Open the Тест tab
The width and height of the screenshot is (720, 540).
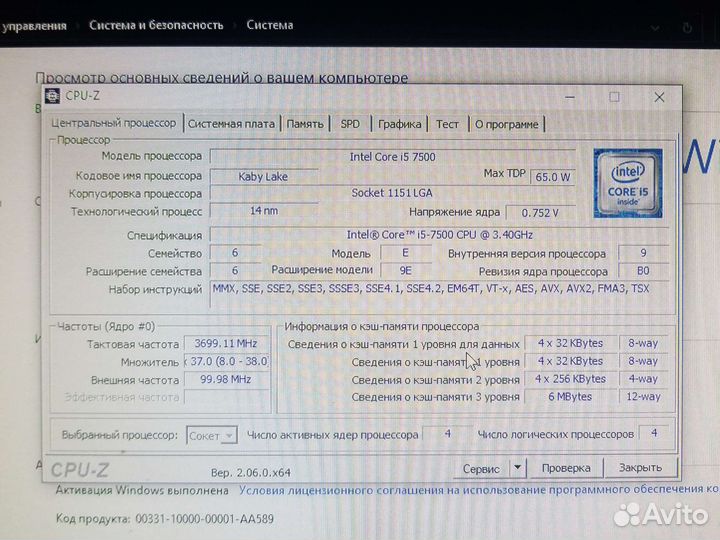coord(447,124)
